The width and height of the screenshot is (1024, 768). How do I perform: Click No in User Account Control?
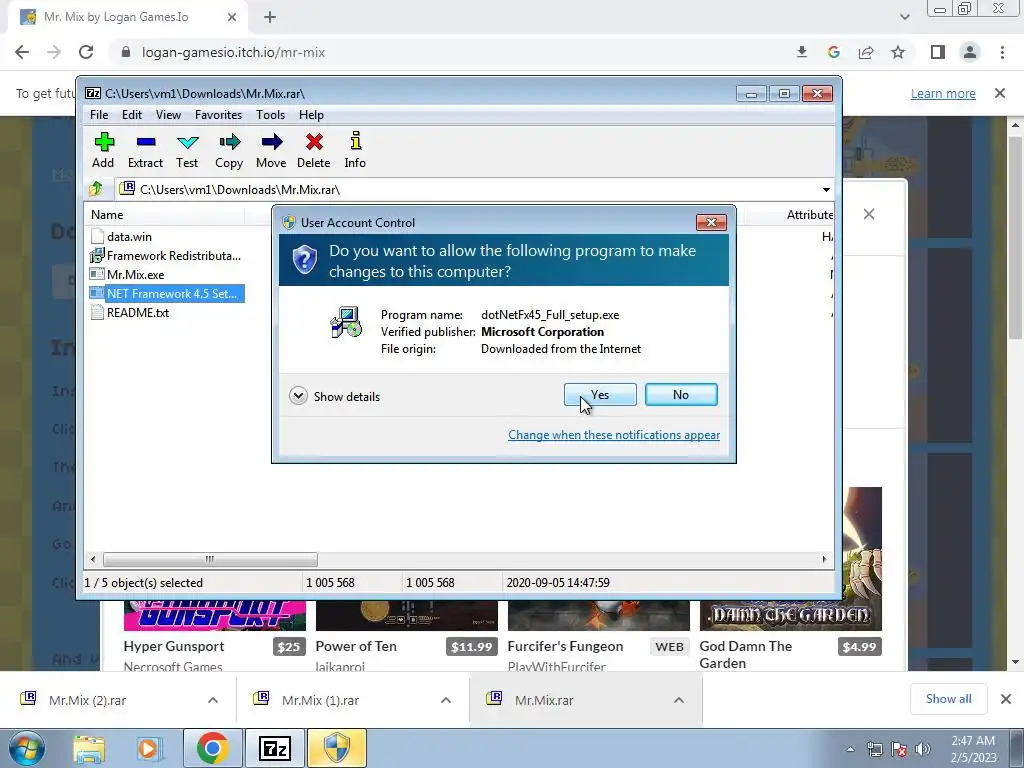click(x=681, y=394)
